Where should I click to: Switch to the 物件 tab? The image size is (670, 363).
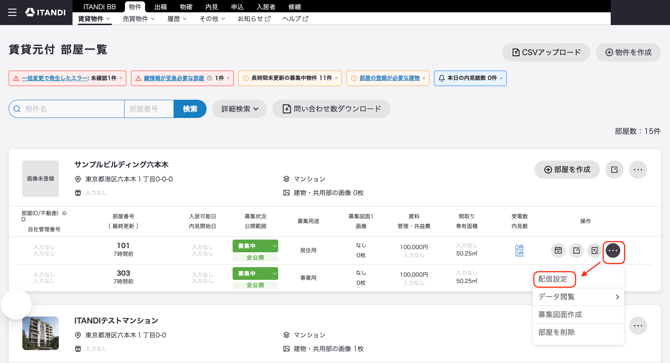point(135,7)
